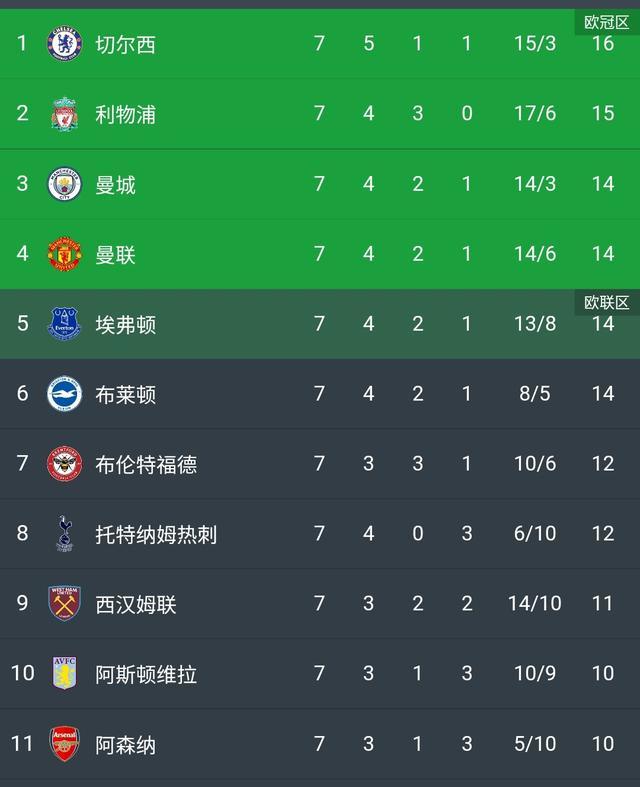Tap the 欧冠区 zone label

point(606,23)
